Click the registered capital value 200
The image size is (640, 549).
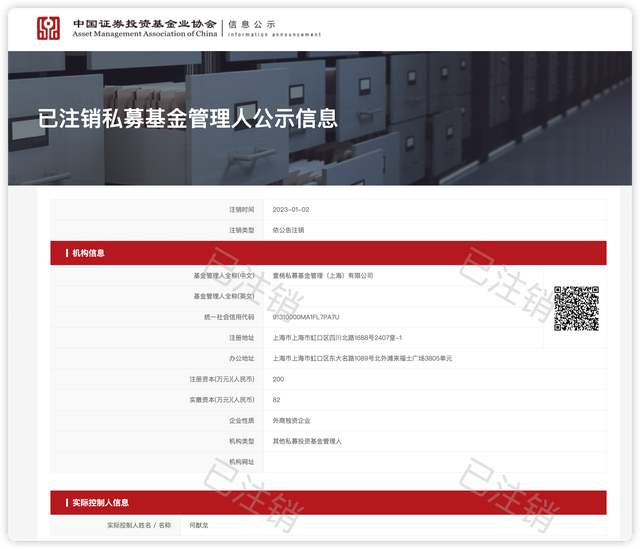pos(278,379)
